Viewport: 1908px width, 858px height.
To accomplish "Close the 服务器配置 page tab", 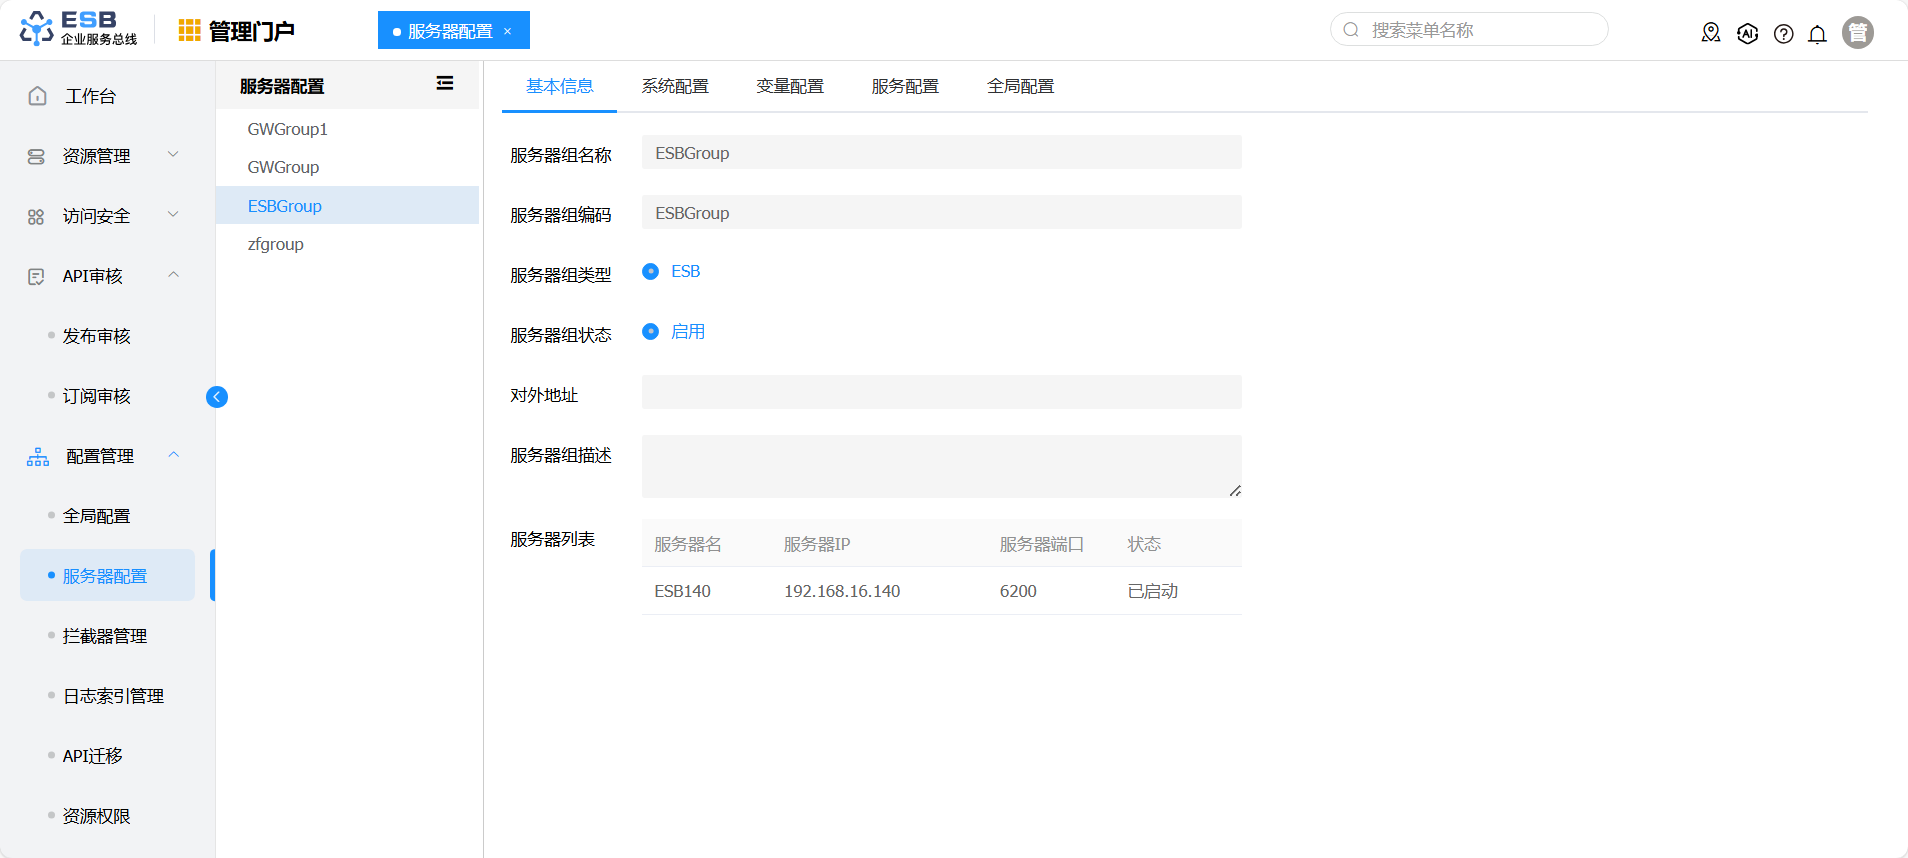I will point(508,31).
